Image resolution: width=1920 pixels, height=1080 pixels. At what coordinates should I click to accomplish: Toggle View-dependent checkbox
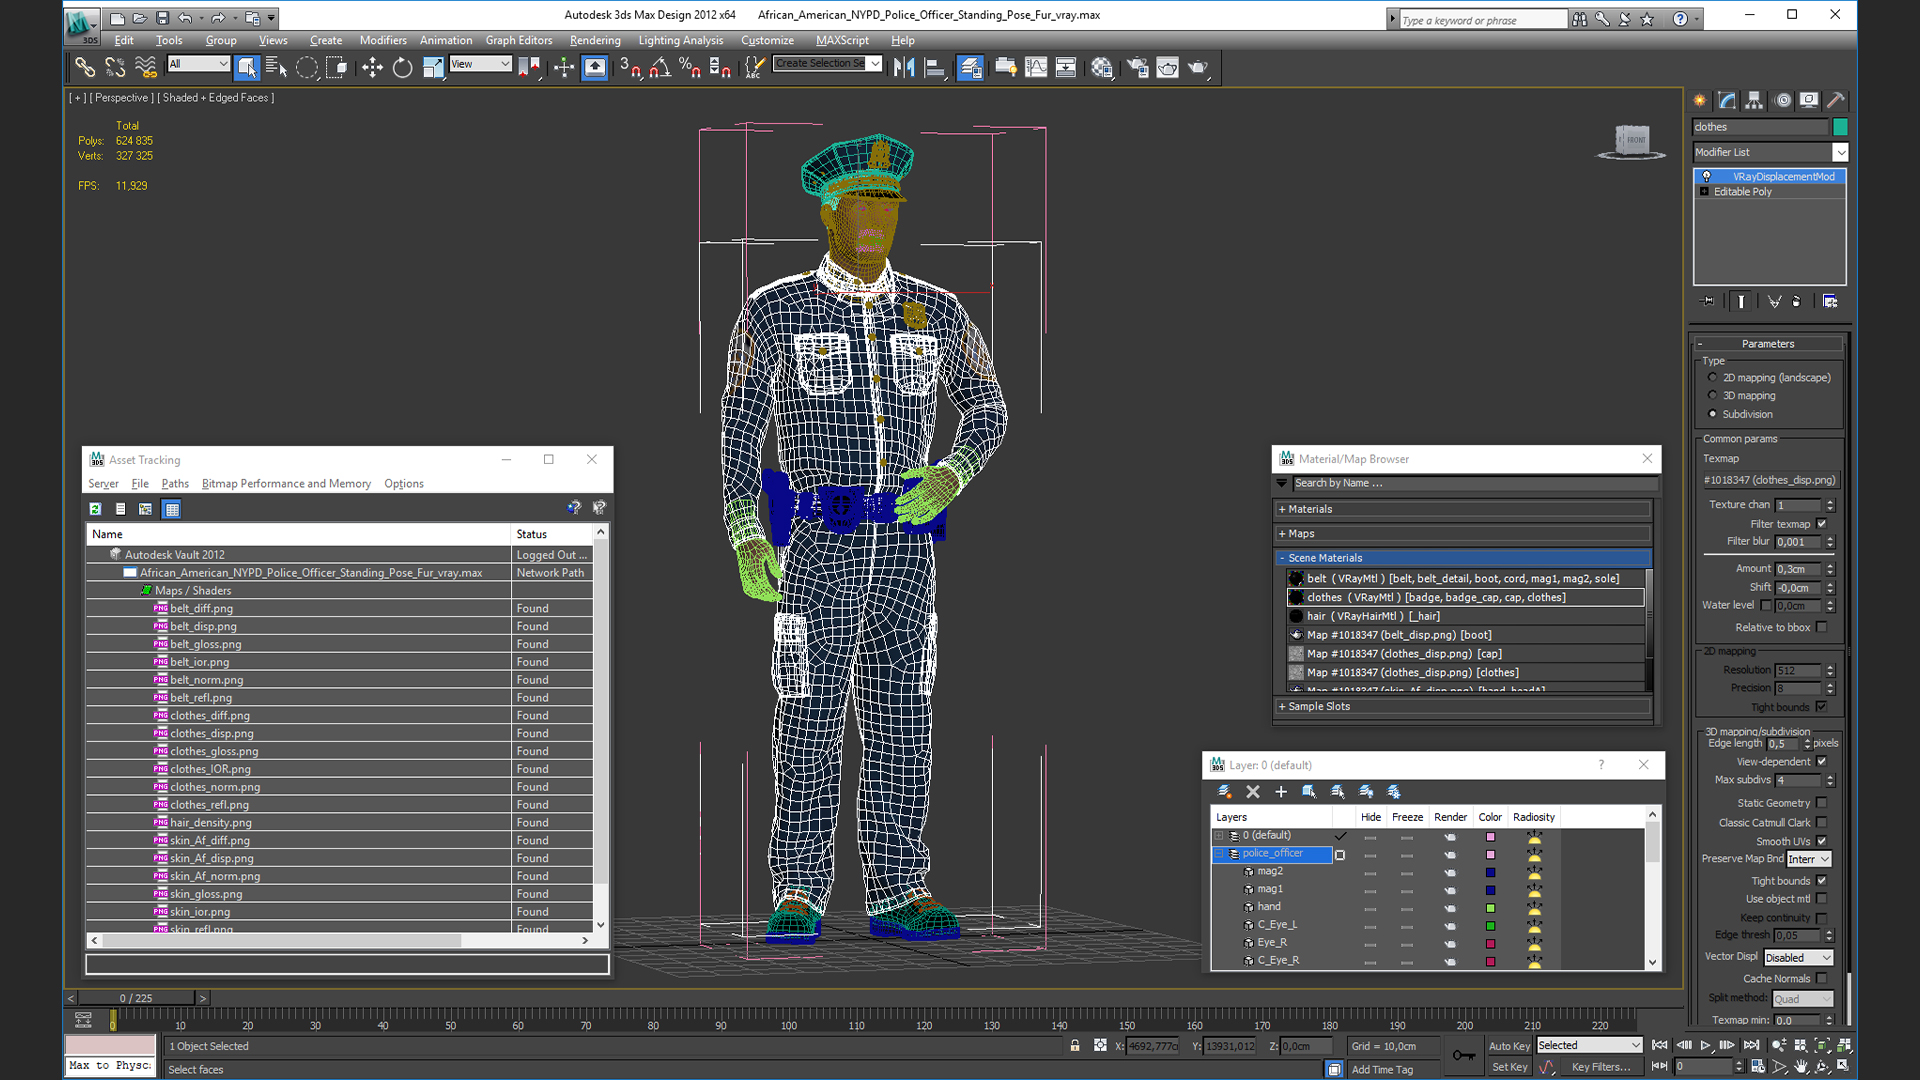(1822, 761)
